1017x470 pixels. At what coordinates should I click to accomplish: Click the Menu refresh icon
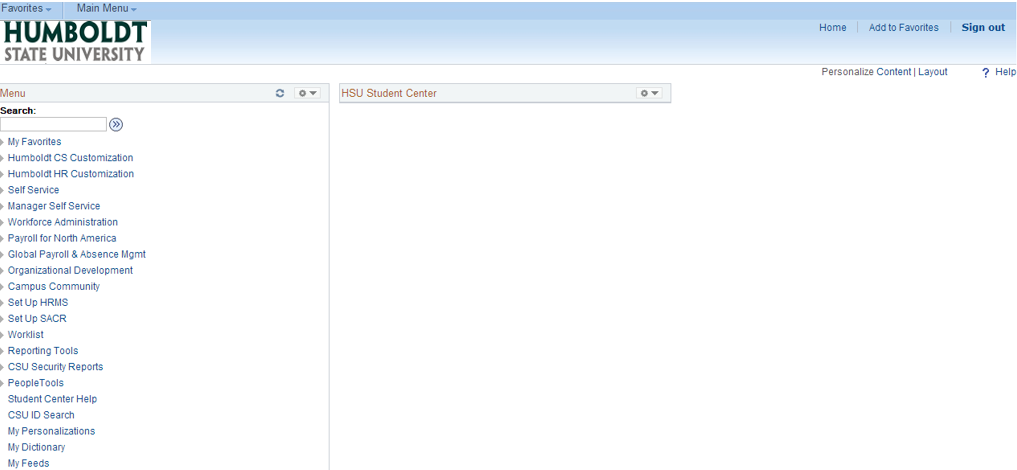click(280, 93)
